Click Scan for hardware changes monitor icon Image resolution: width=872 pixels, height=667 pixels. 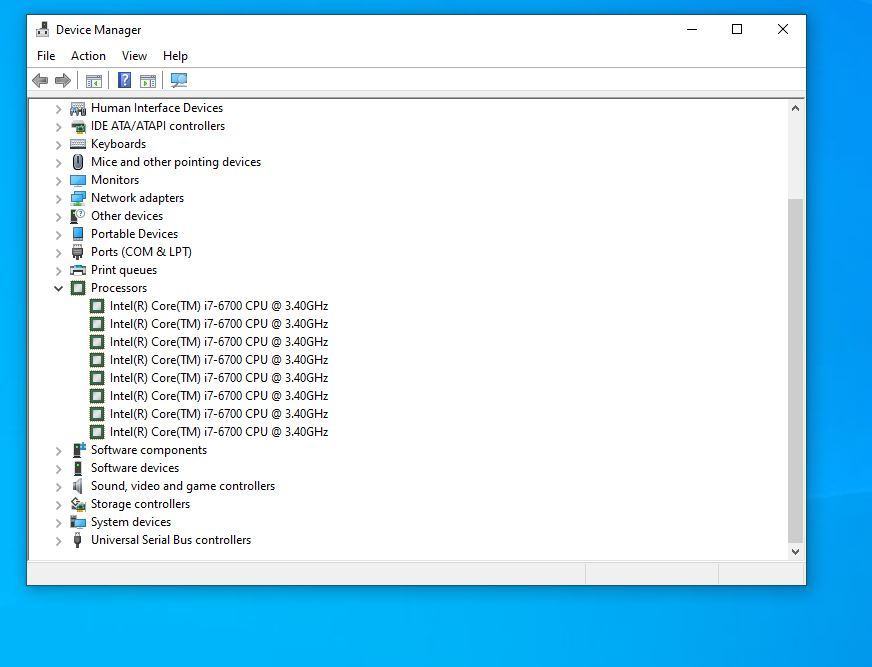[179, 81]
